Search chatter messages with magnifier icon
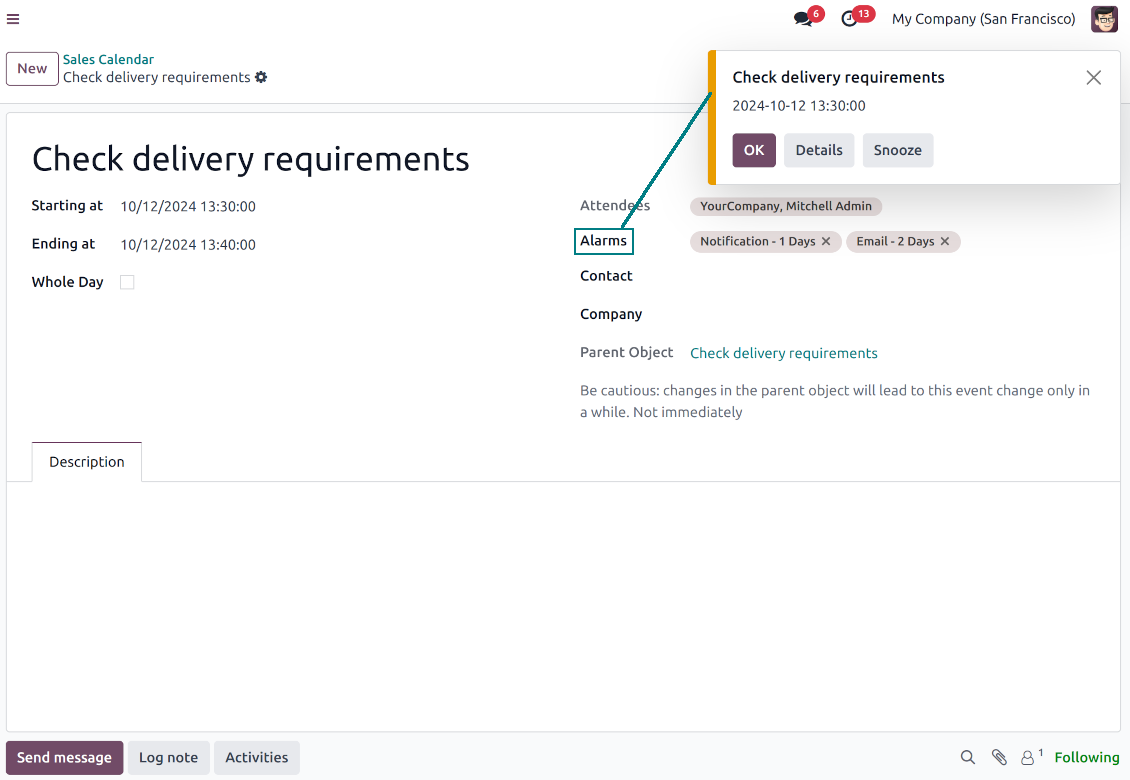 [x=967, y=757]
